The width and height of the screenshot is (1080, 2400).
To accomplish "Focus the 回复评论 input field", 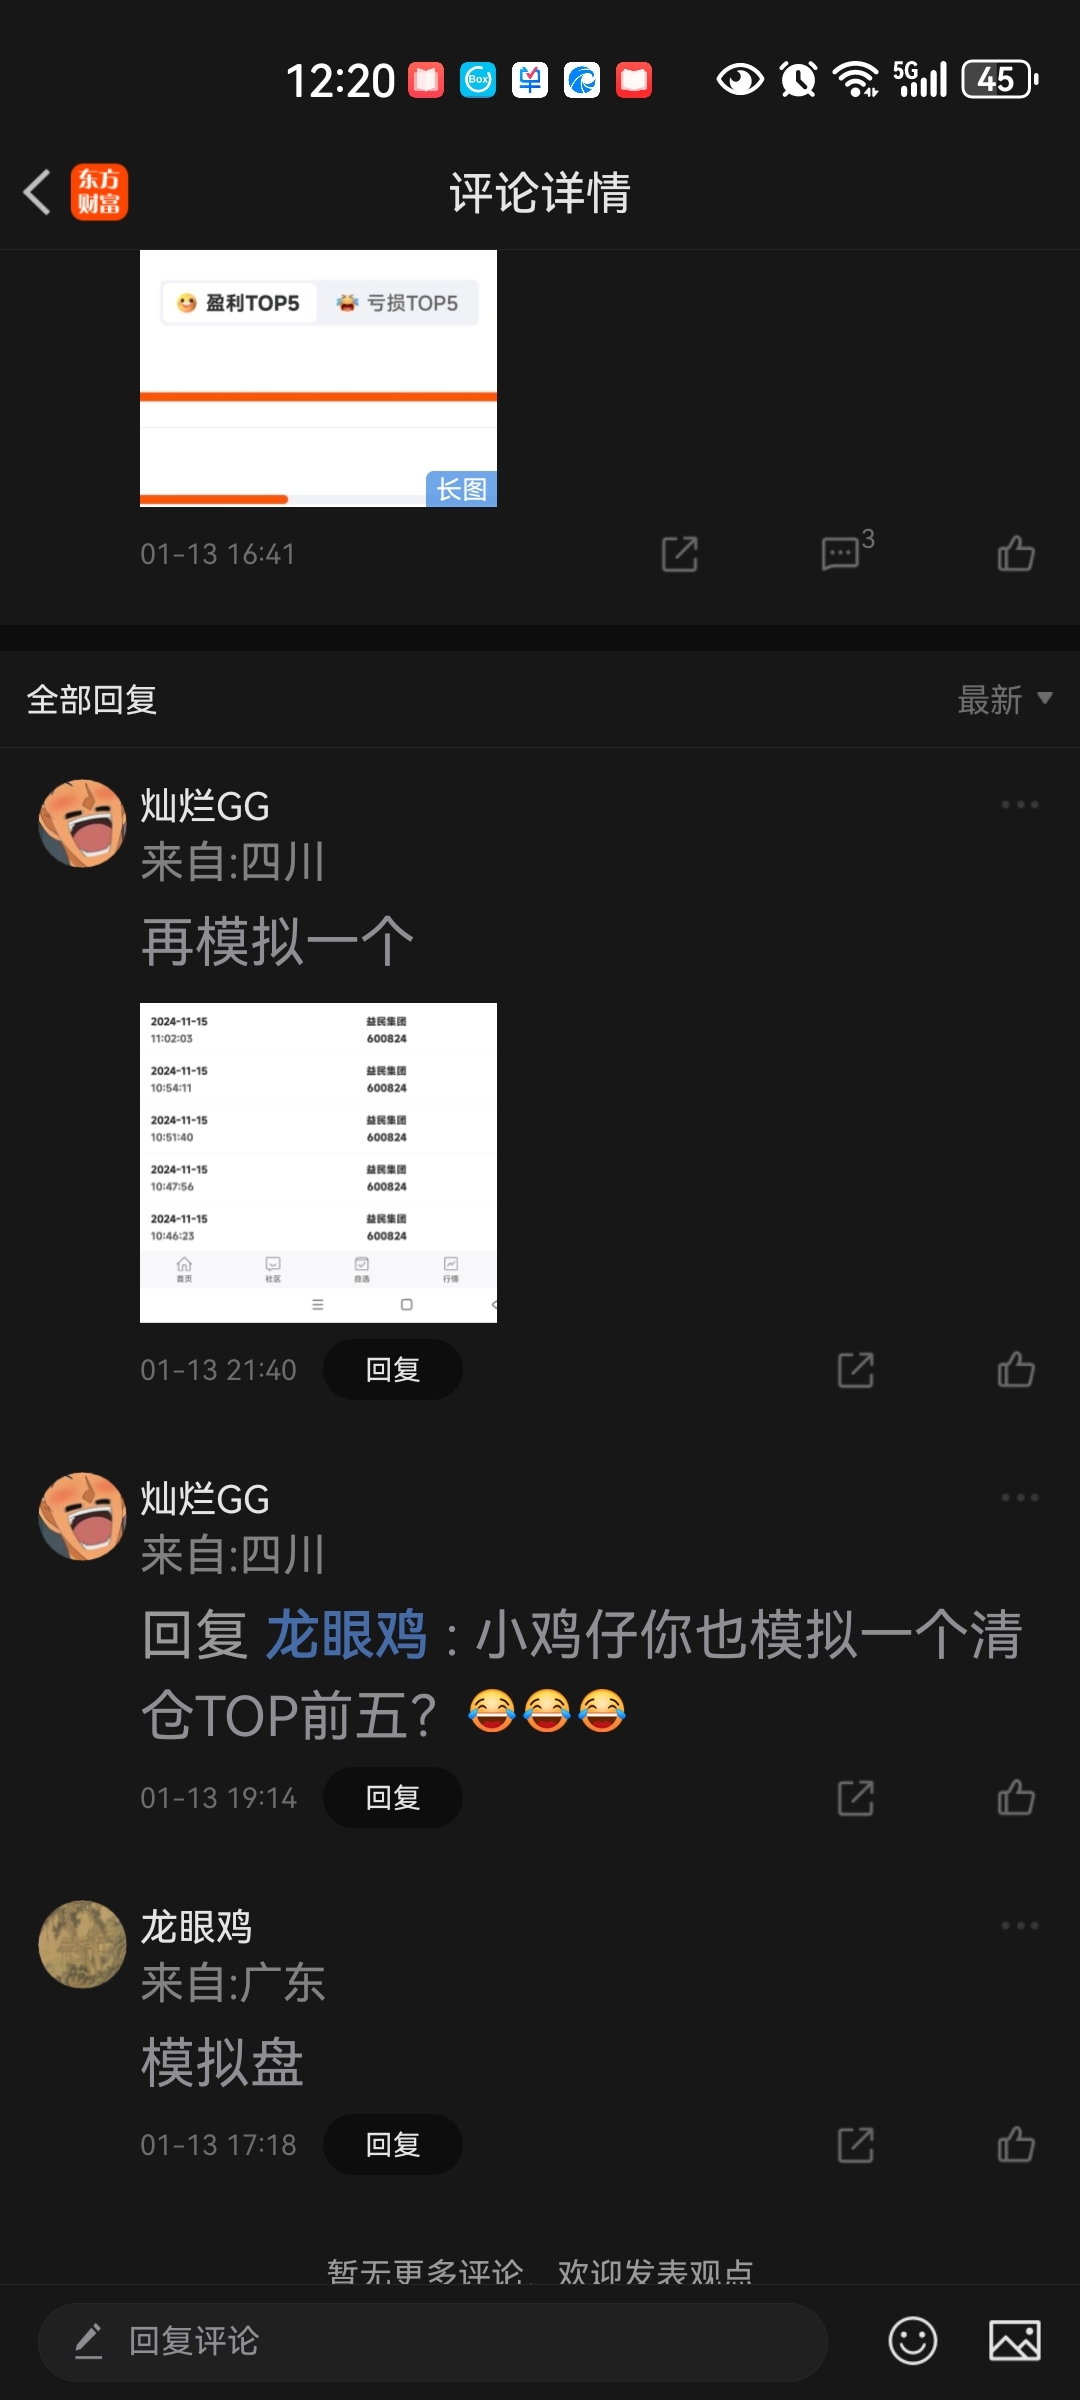I will point(432,2341).
